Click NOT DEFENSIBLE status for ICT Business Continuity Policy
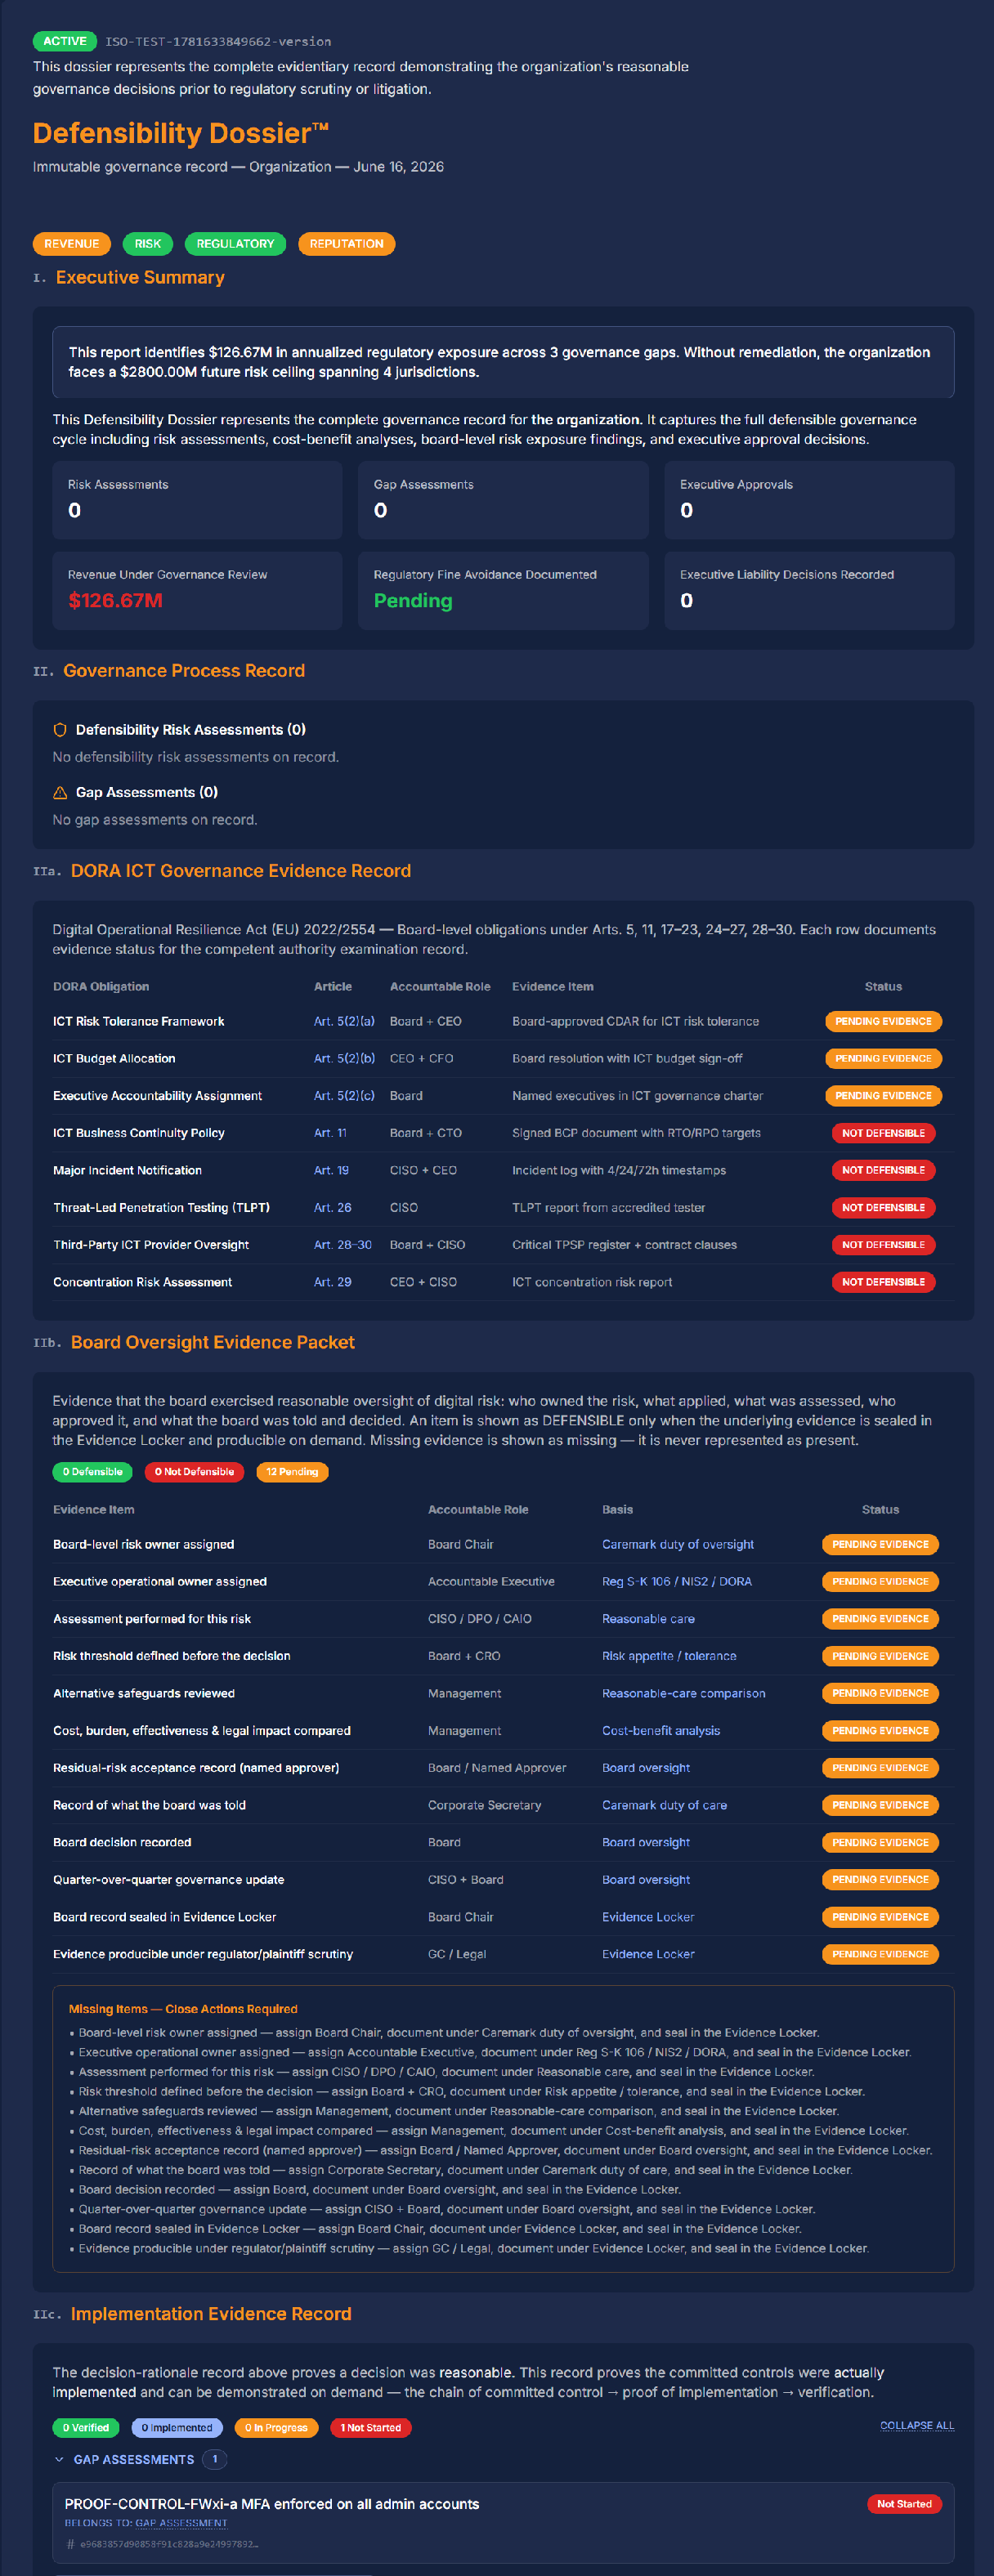Screen dimensions: 994x2576 [x=883, y=1133]
